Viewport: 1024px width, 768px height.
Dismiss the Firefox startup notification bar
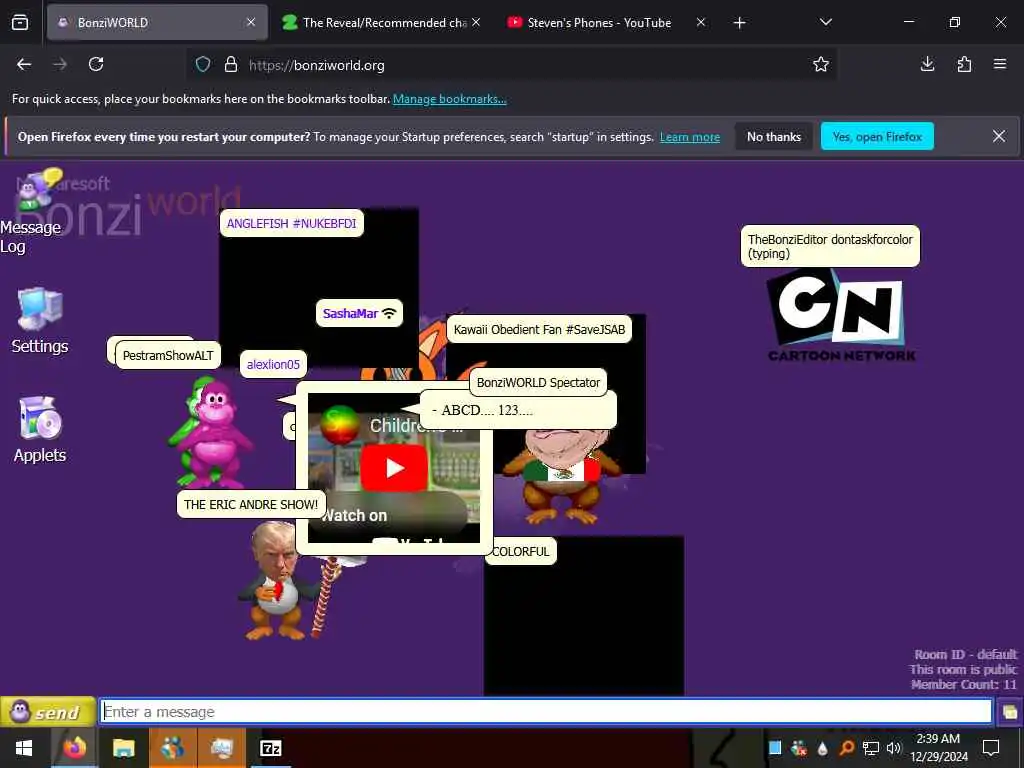point(999,136)
